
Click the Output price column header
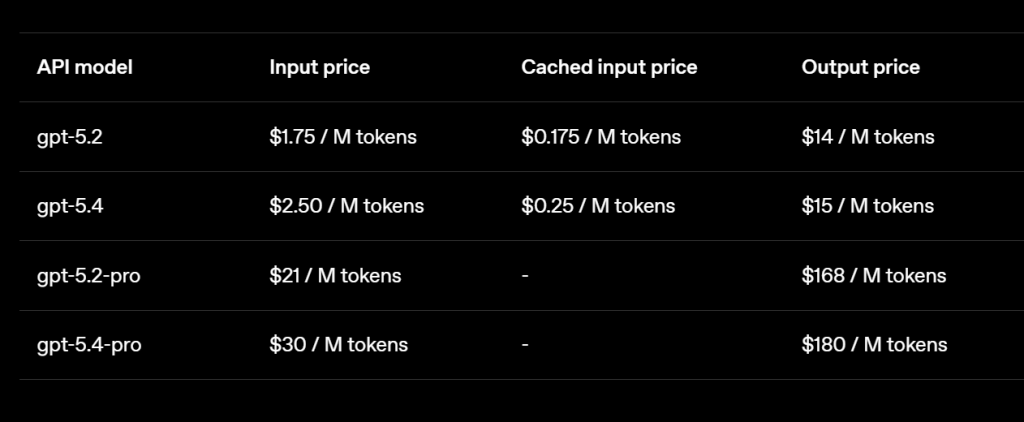coord(860,68)
